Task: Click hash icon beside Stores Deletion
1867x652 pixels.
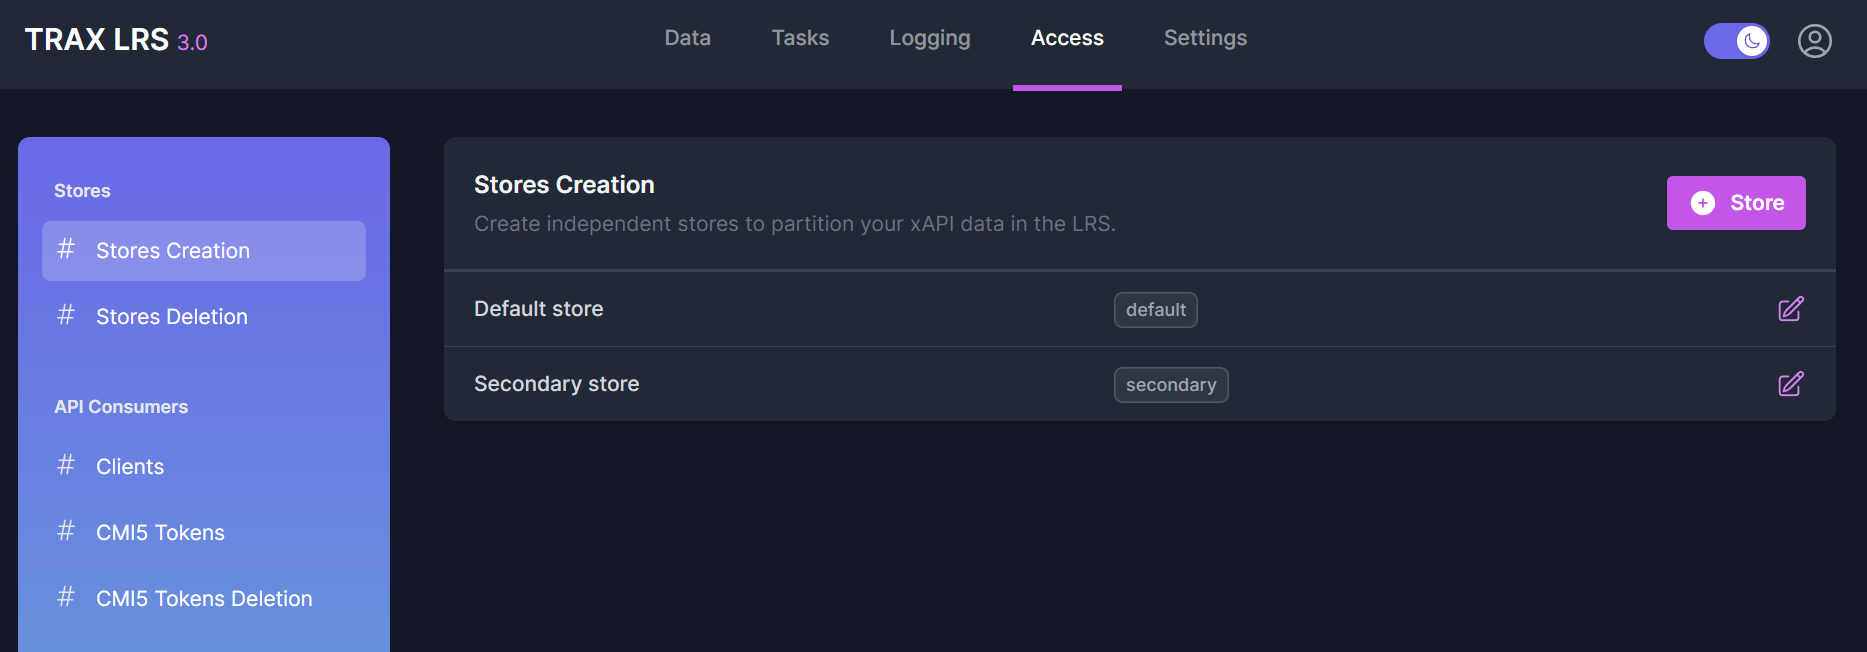Action: tap(66, 315)
